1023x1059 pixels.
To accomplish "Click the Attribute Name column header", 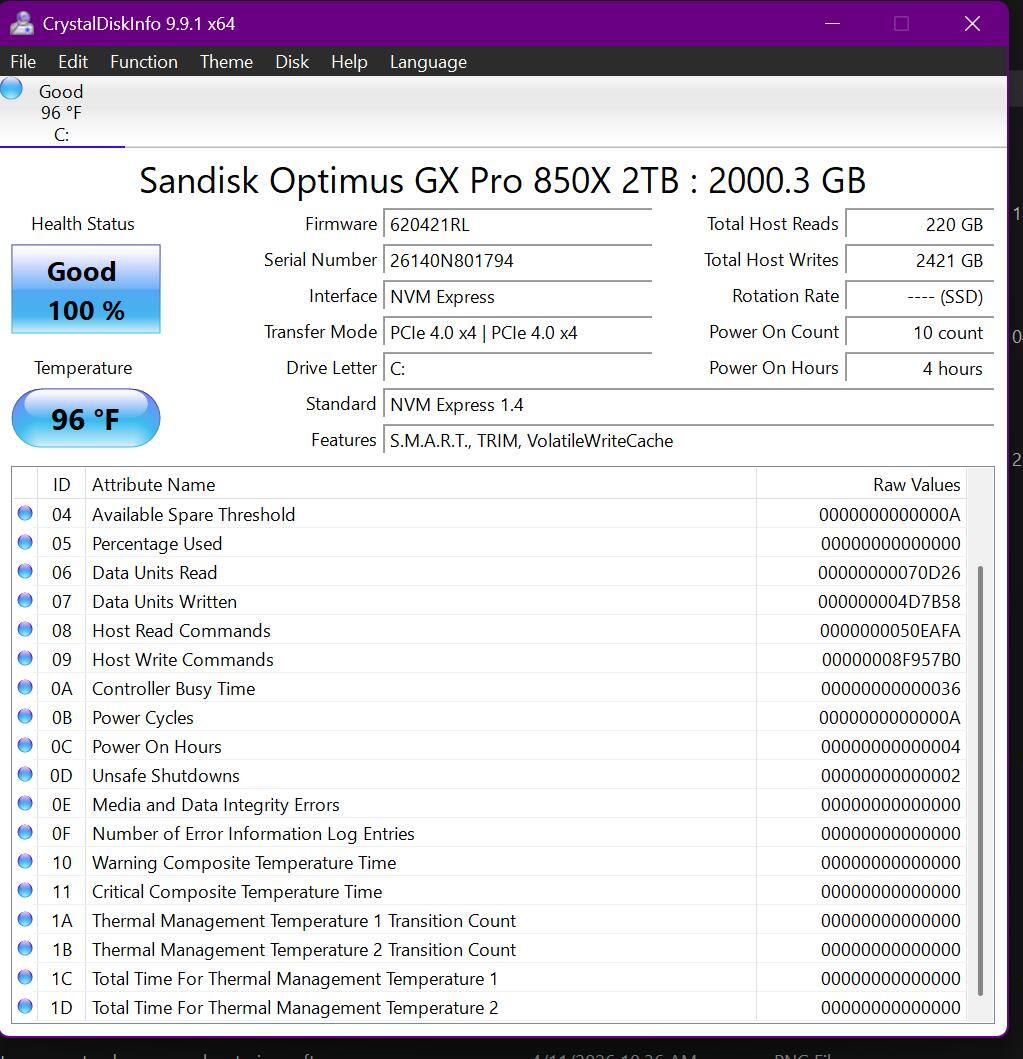I will pyautogui.click(x=421, y=484).
